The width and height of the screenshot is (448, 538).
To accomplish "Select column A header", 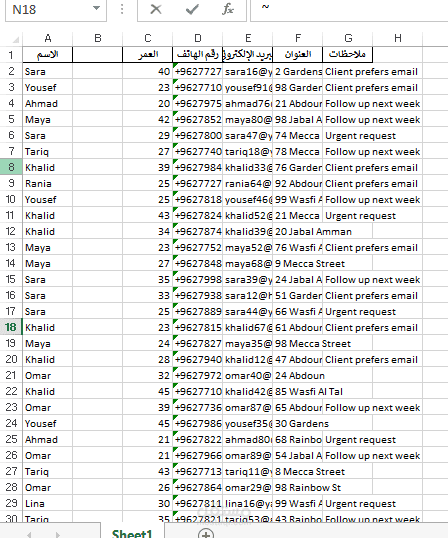I will pos(48,38).
